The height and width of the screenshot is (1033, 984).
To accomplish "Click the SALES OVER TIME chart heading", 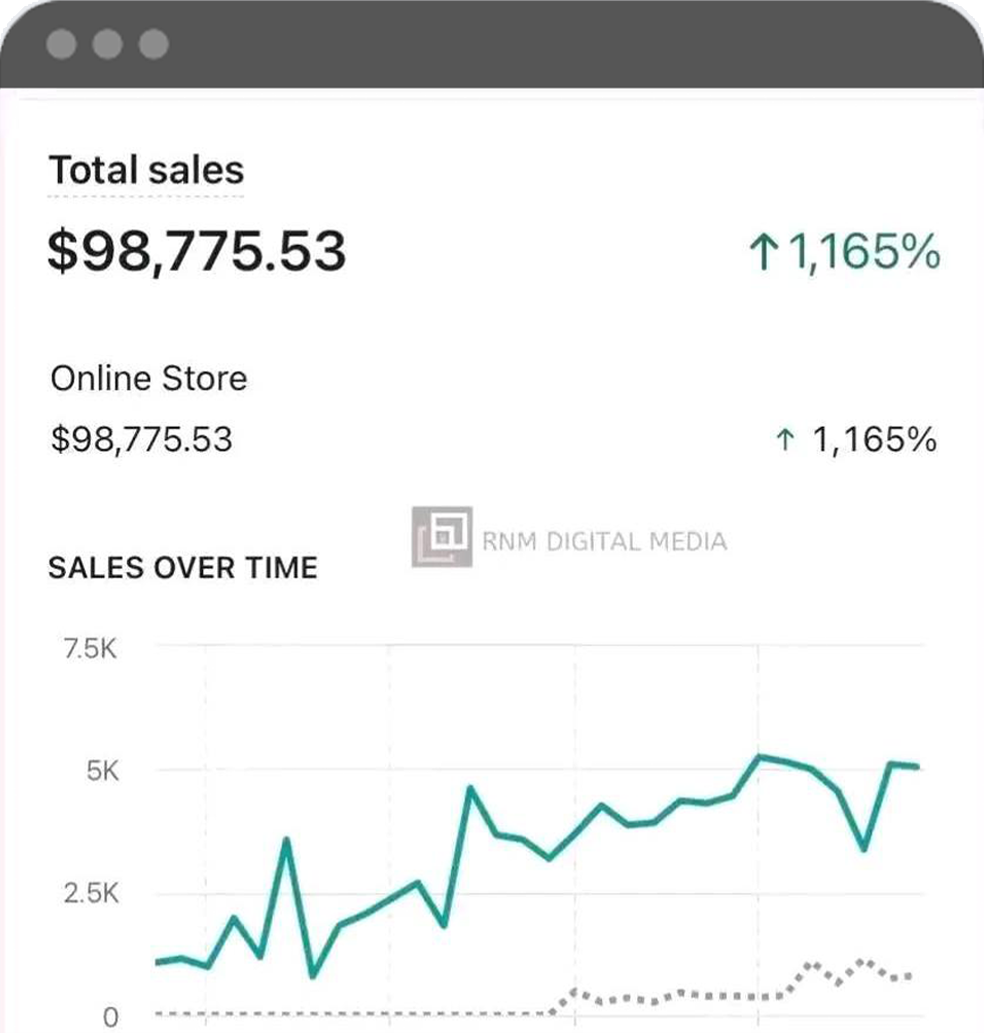I will [183, 568].
